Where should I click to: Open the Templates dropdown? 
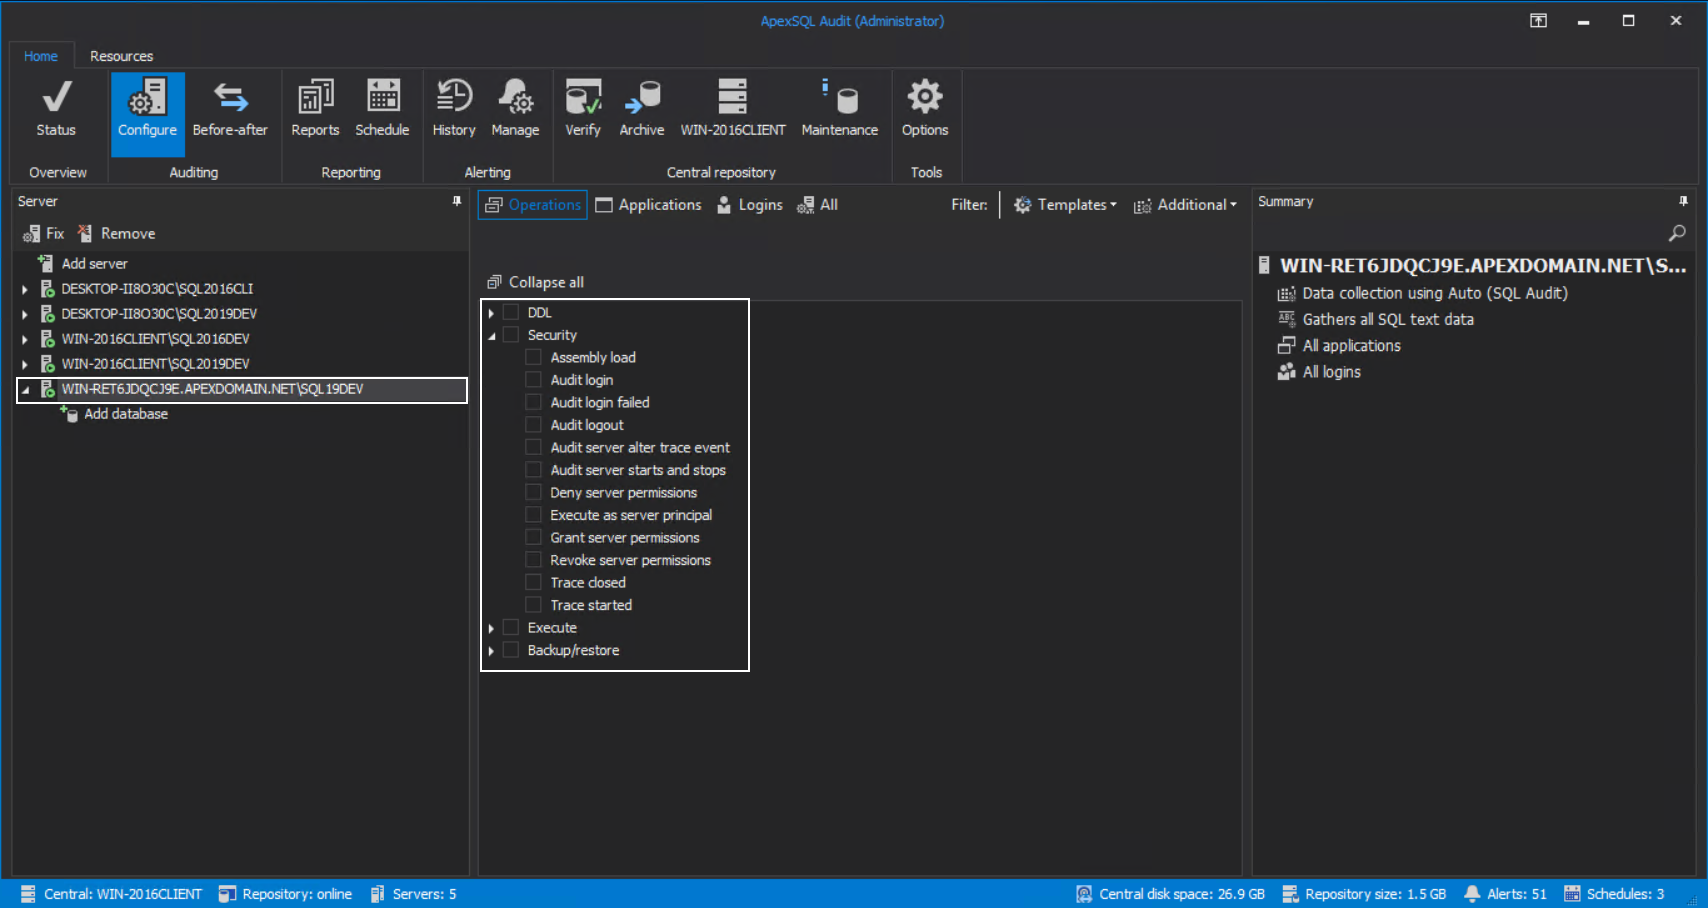click(1065, 204)
